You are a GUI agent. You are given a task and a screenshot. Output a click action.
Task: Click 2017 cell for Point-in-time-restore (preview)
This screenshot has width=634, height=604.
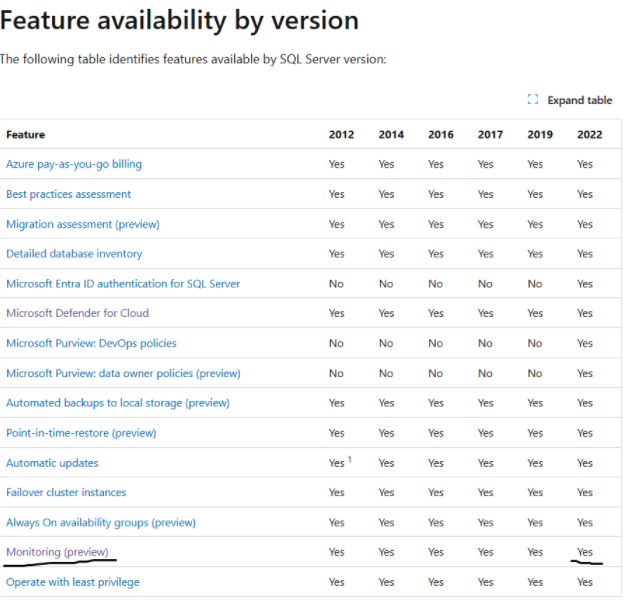click(485, 433)
